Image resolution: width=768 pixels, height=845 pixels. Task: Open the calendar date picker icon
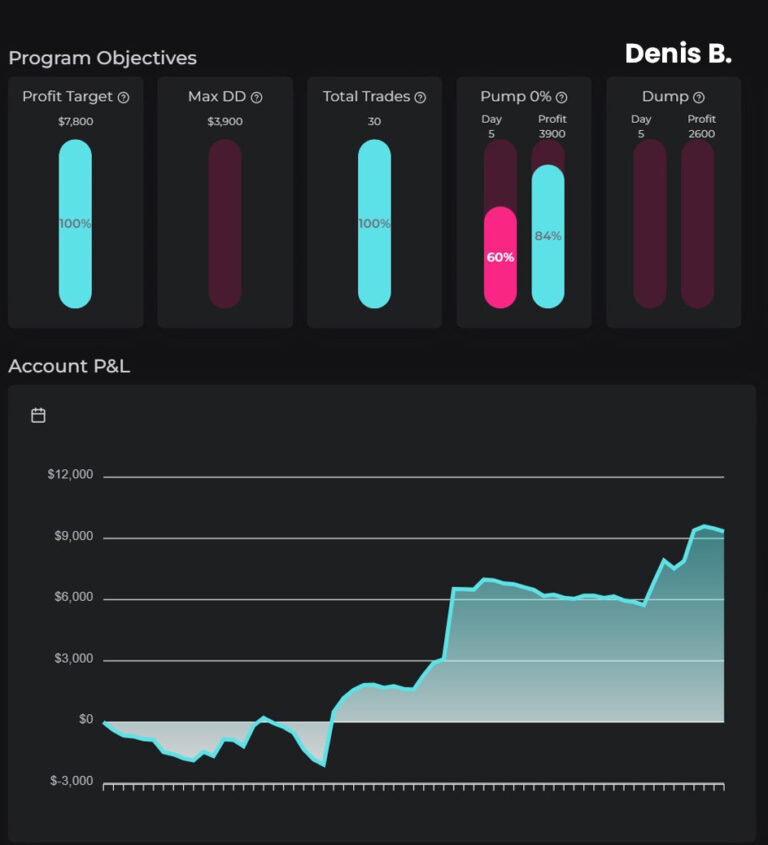click(38, 415)
